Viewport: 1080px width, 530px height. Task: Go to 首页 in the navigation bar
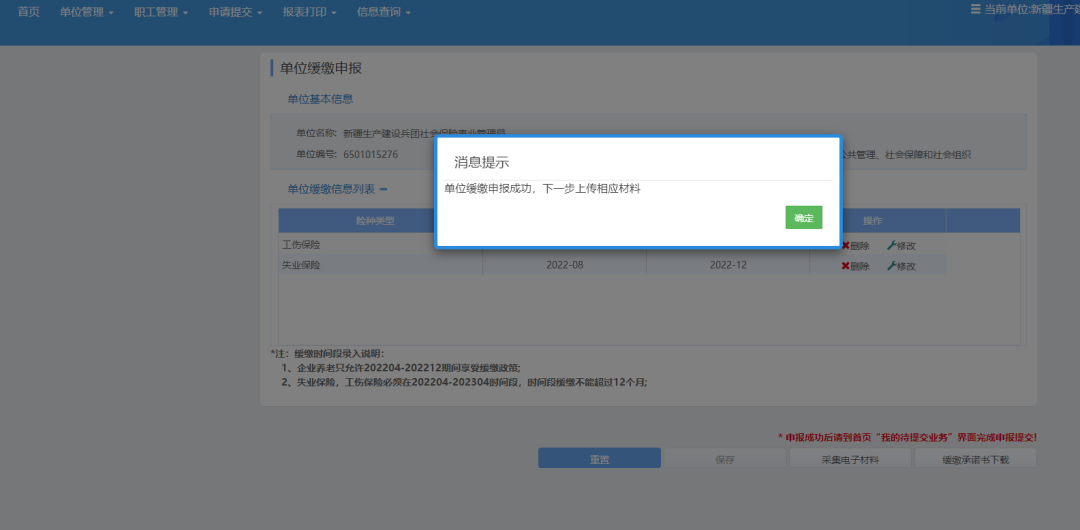(x=29, y=12)
